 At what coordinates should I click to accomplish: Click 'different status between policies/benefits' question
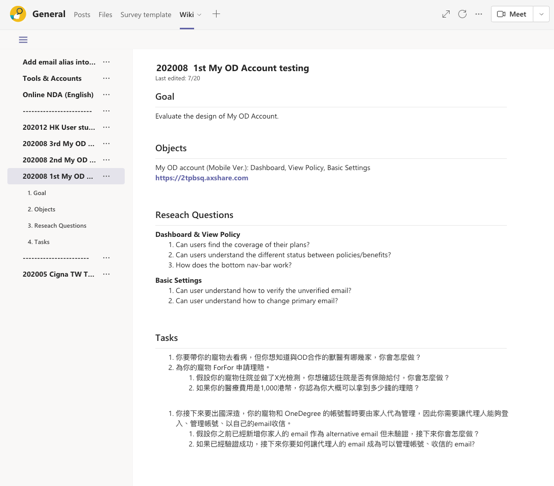pyautogui.click(x=283, y=255)
